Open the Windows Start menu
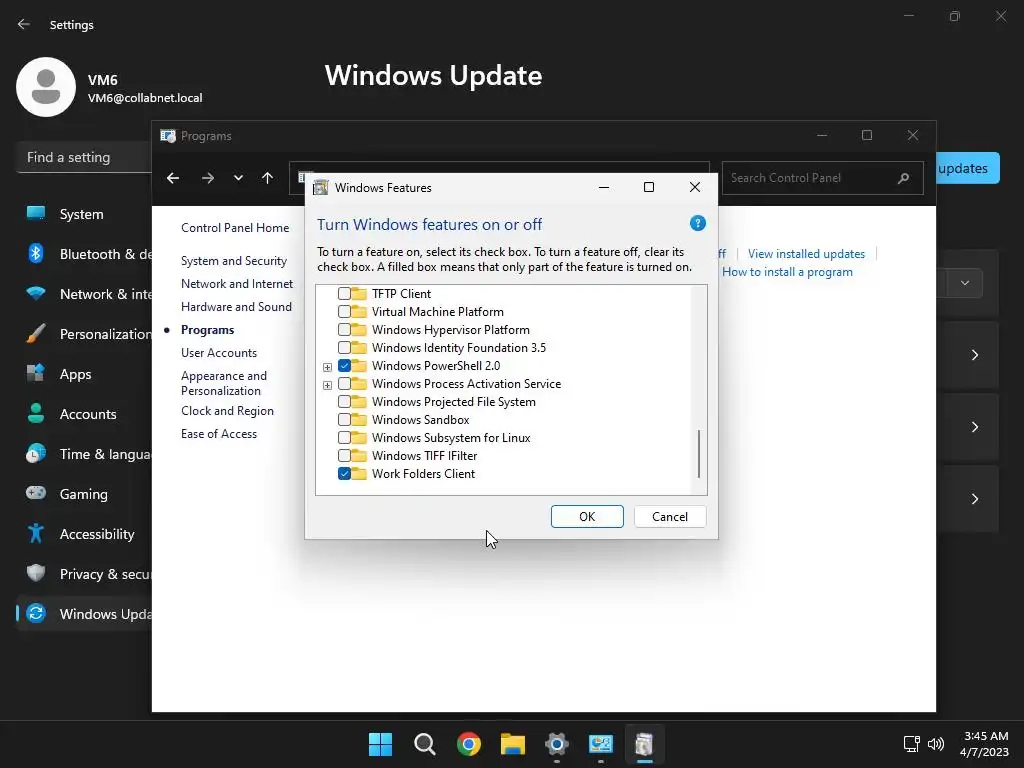 pyautogui.click(x=380, y=744)
